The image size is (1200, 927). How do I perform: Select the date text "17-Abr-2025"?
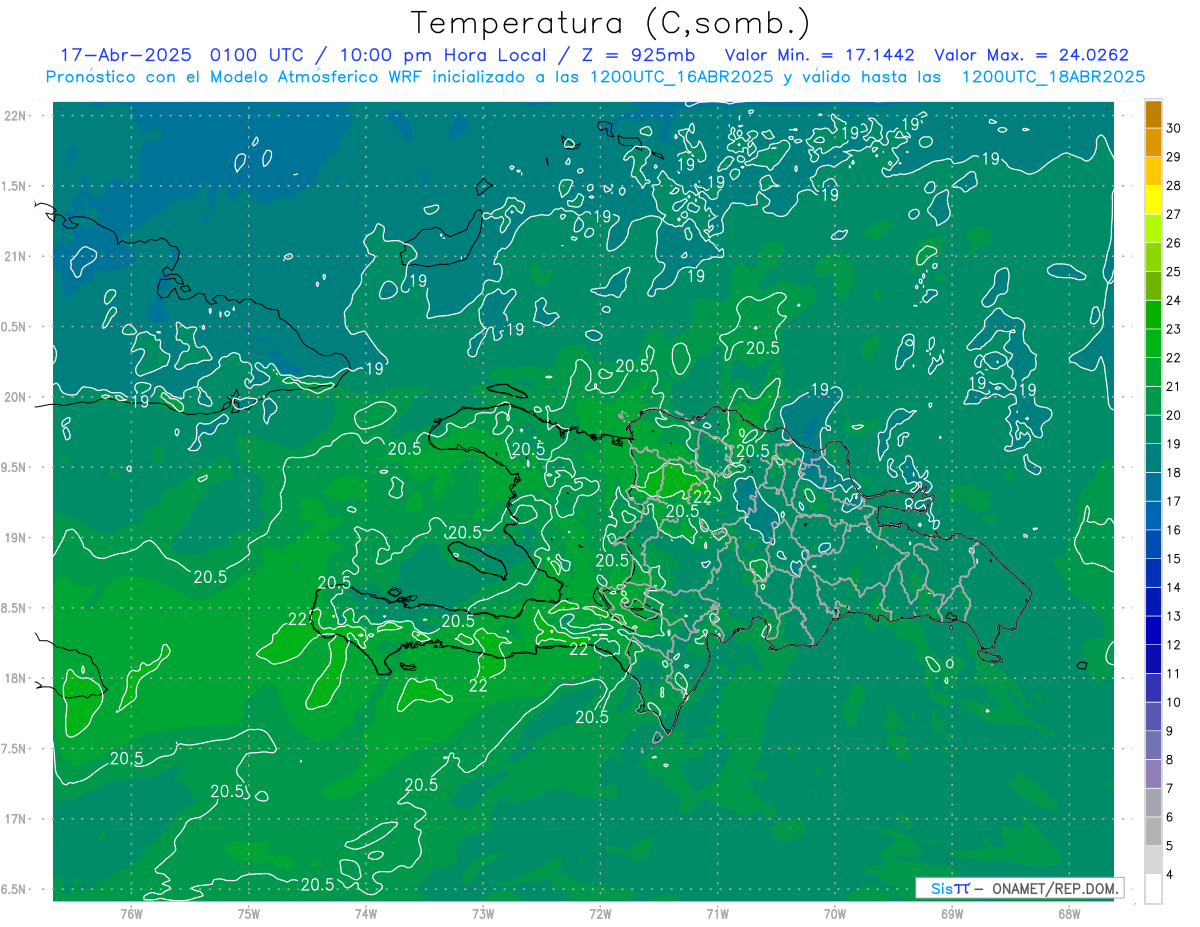(x=126, y=55)
